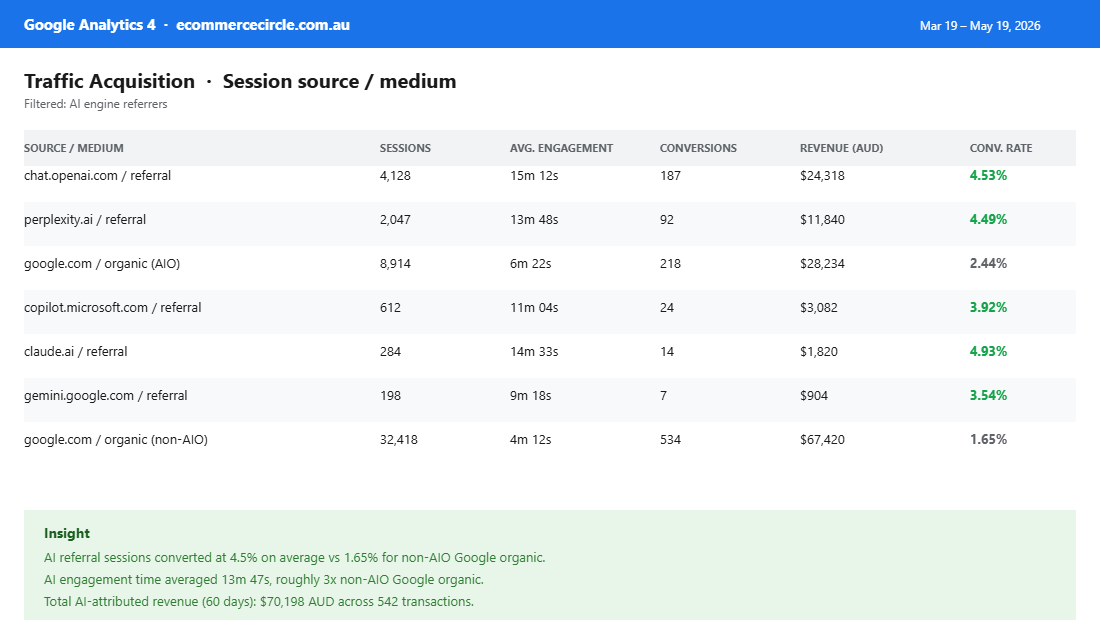Image resolution: width=1100 pixels, height=640 pixels.
Task: Sort by the CONV. RATE column header
Action: (1001, 148)
